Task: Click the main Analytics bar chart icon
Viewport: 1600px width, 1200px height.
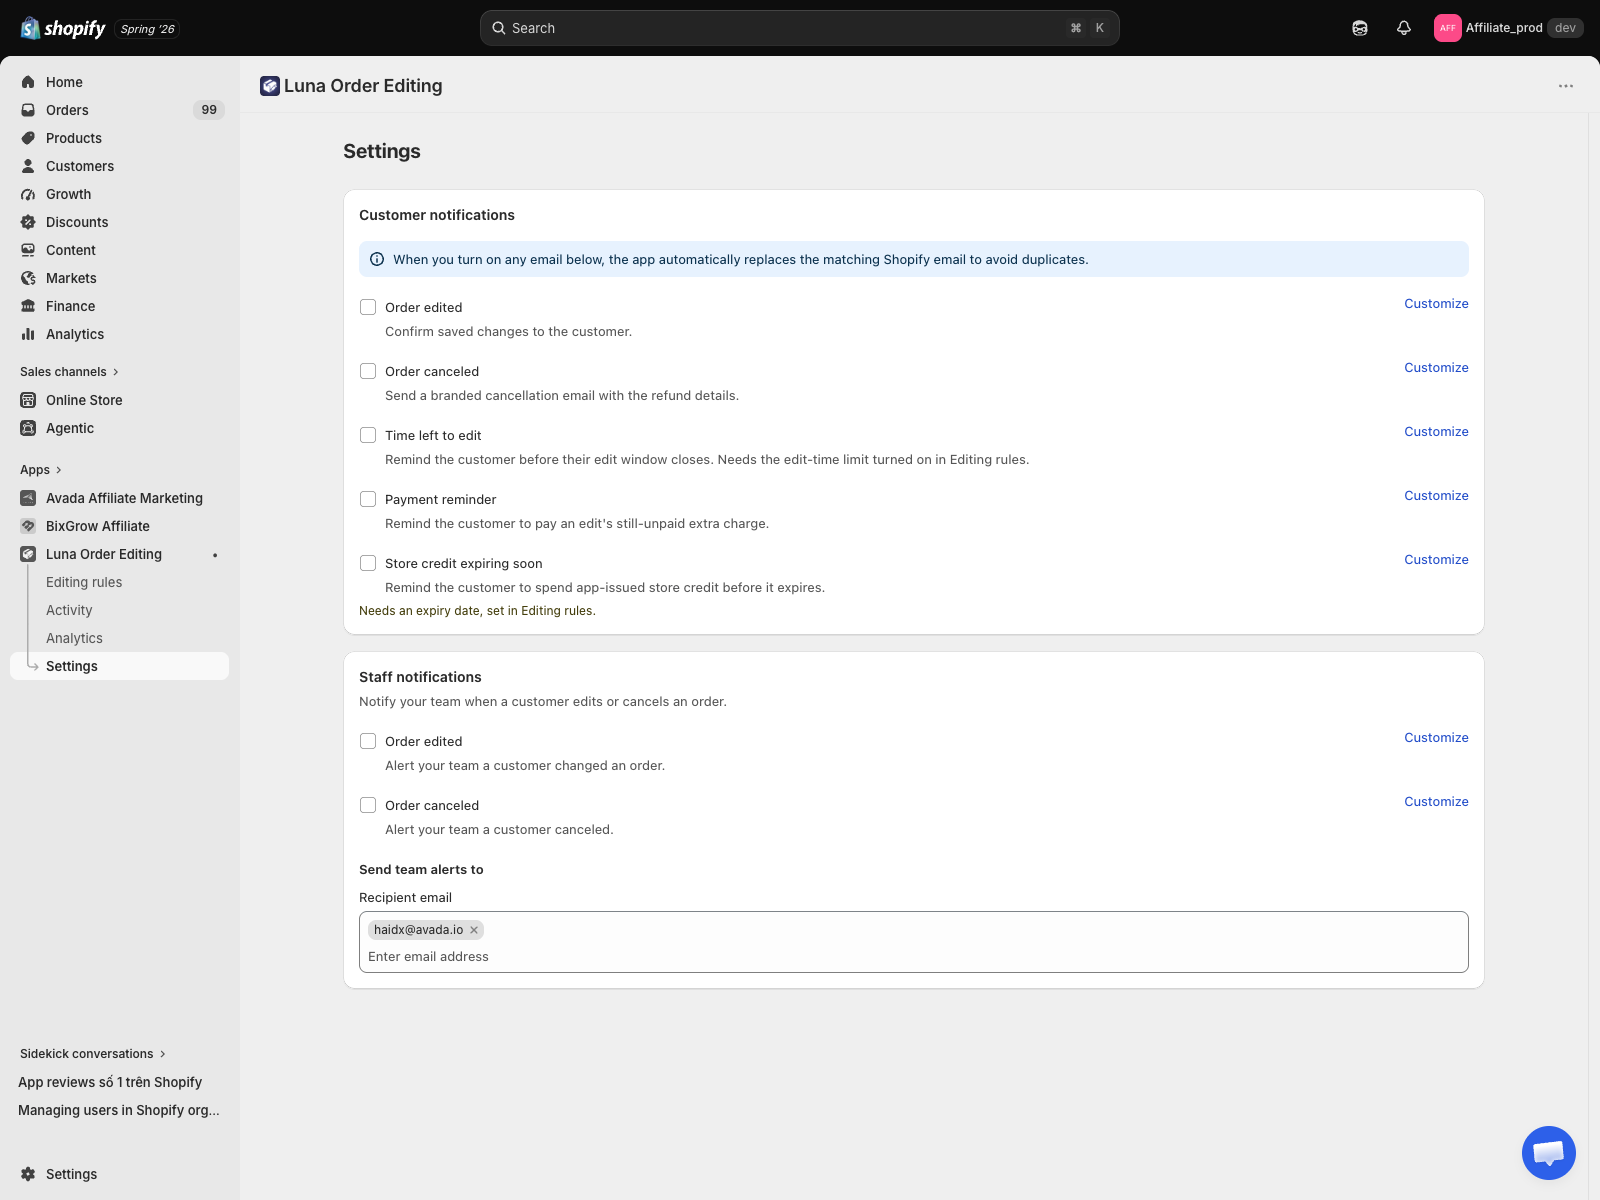Action: coord(28,334)
